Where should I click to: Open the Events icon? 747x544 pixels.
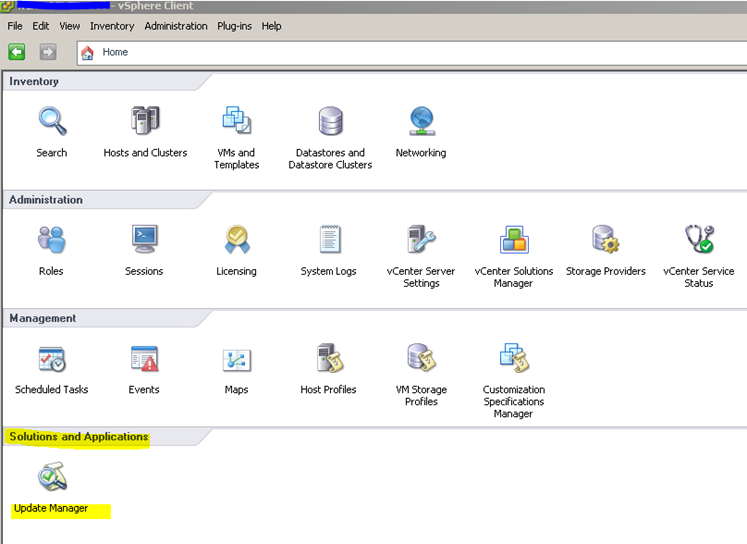(x=144, y=359)
